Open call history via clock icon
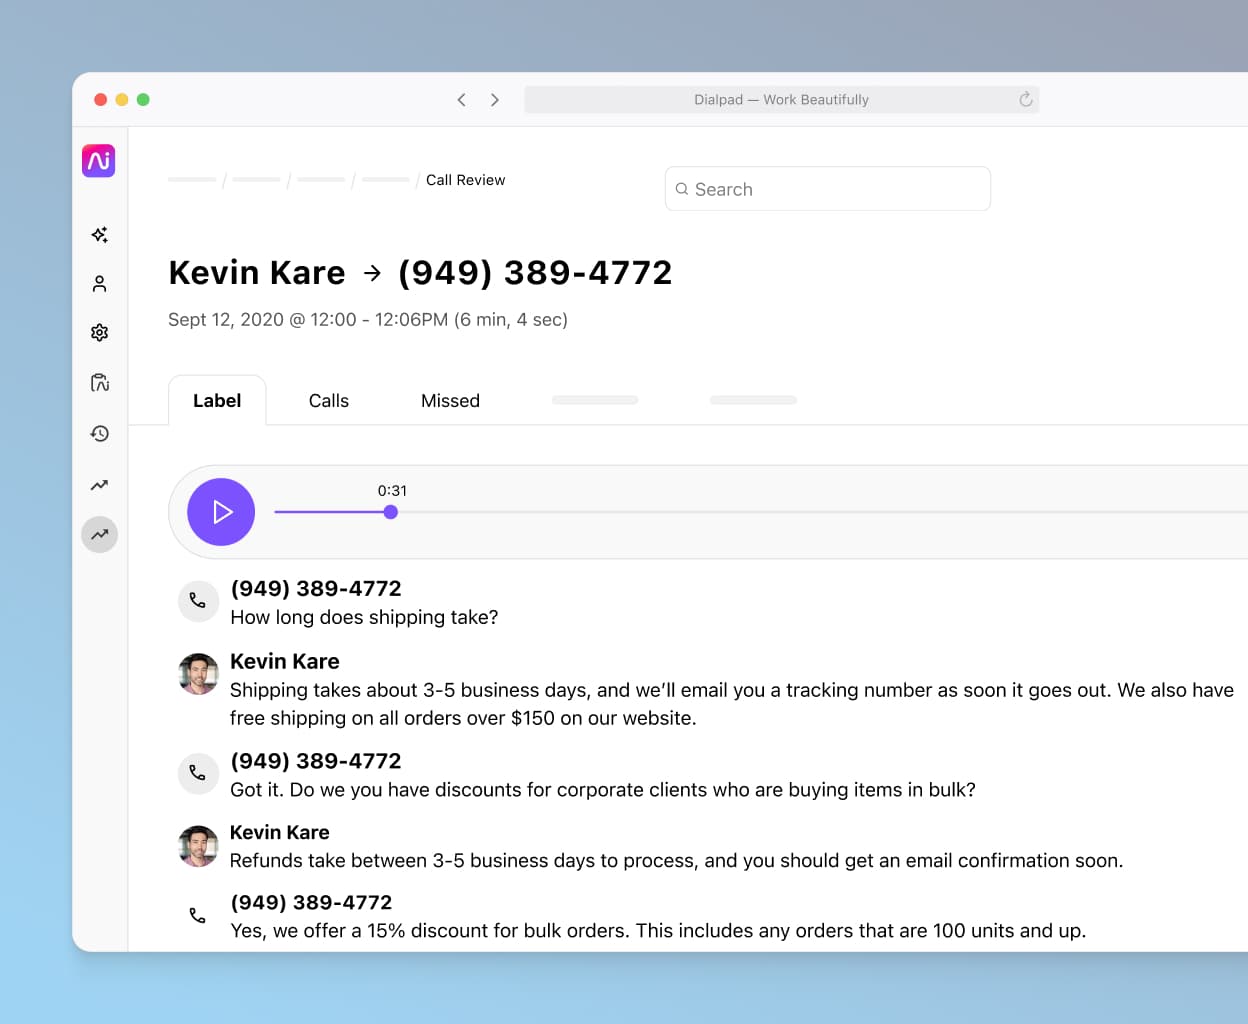Screen dimensions: 1248x1024 [98, 433]
